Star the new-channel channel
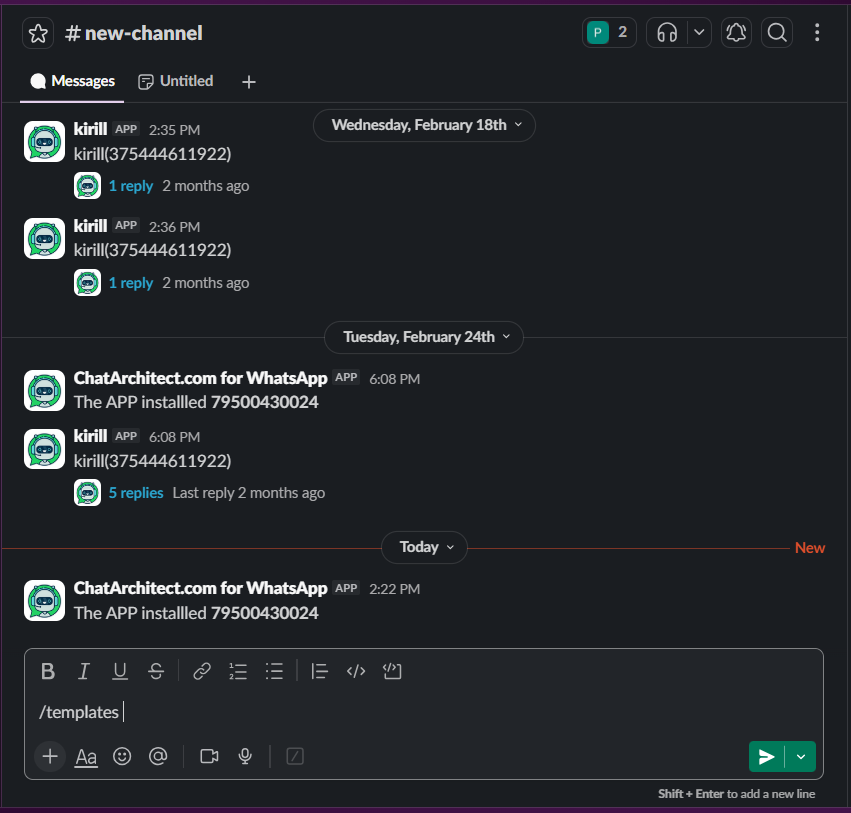The image size is (851, 813). [x=38, y=33]
